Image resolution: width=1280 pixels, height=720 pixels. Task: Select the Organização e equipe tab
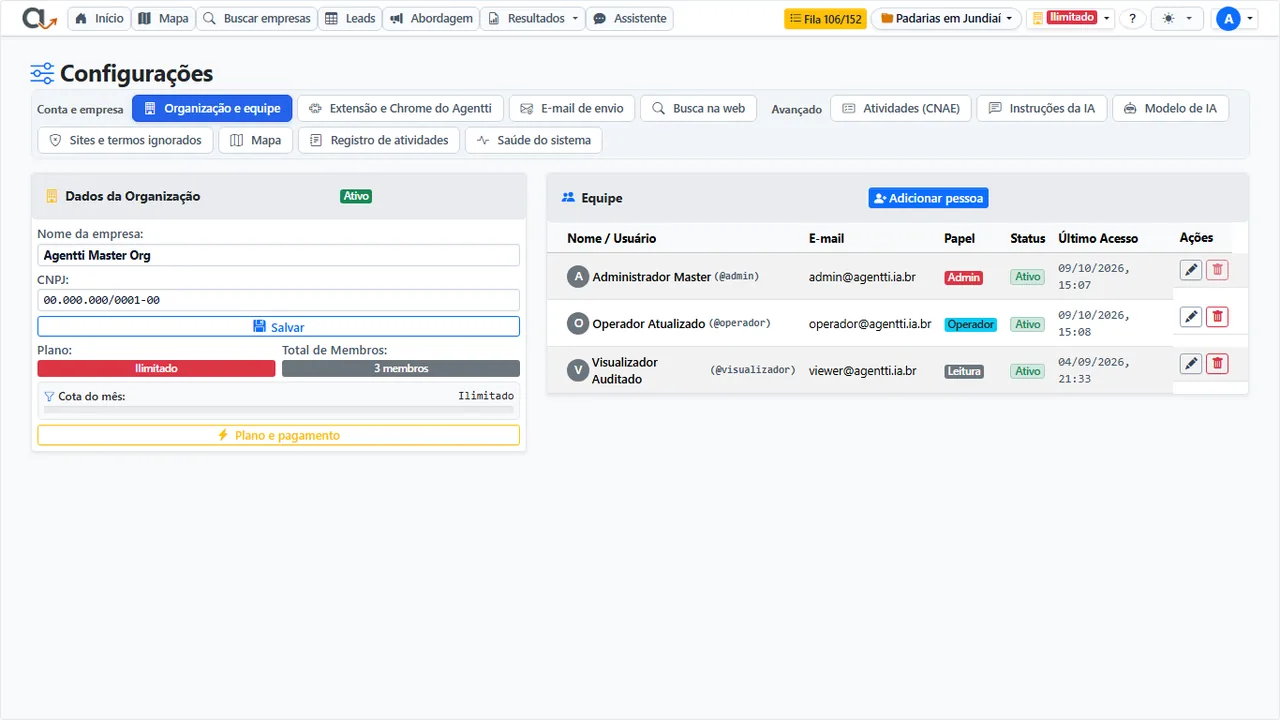[212, 108]
